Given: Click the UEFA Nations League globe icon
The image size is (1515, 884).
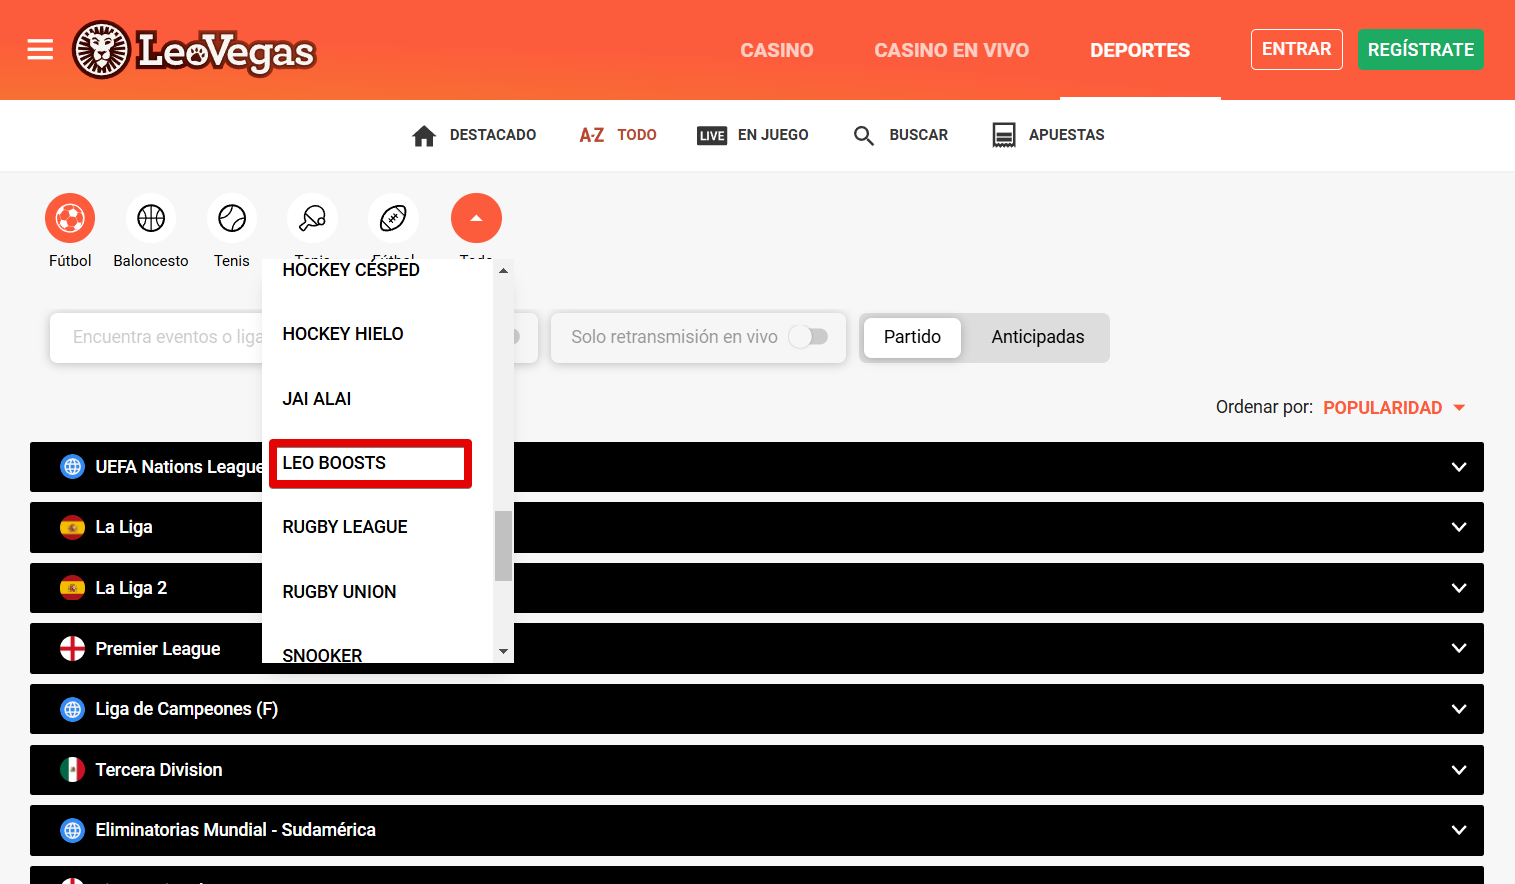Looking at the screenshot, I should [x=73, y=467].
